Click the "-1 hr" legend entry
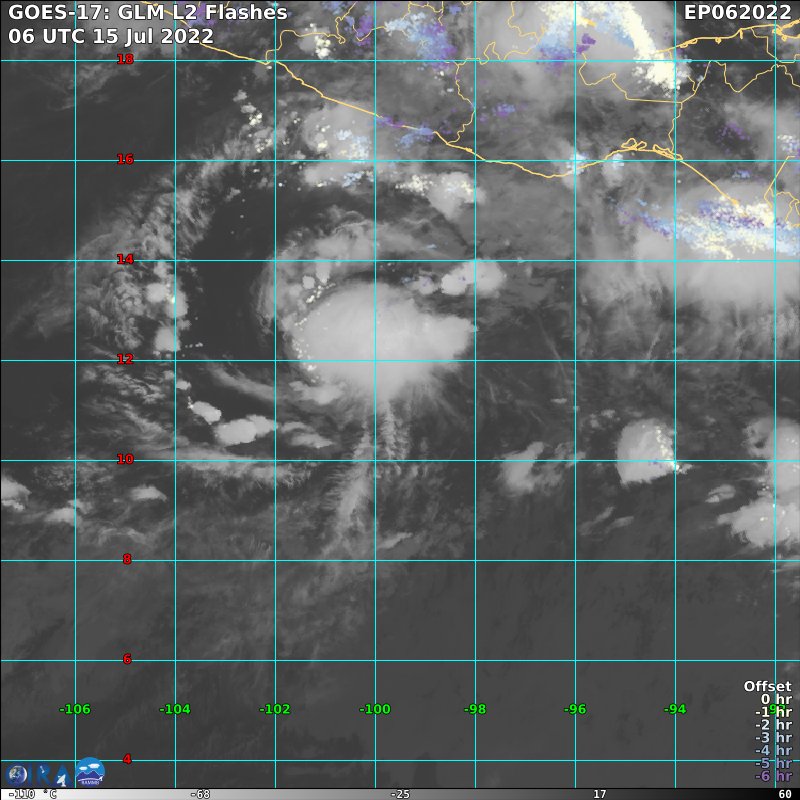The height and width of the screenshot is (800, 800). (773, 712)
